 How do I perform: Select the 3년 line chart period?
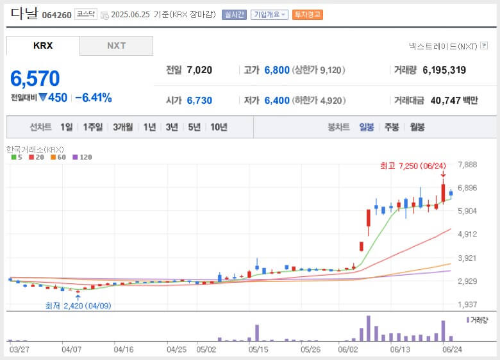[172, 127]
